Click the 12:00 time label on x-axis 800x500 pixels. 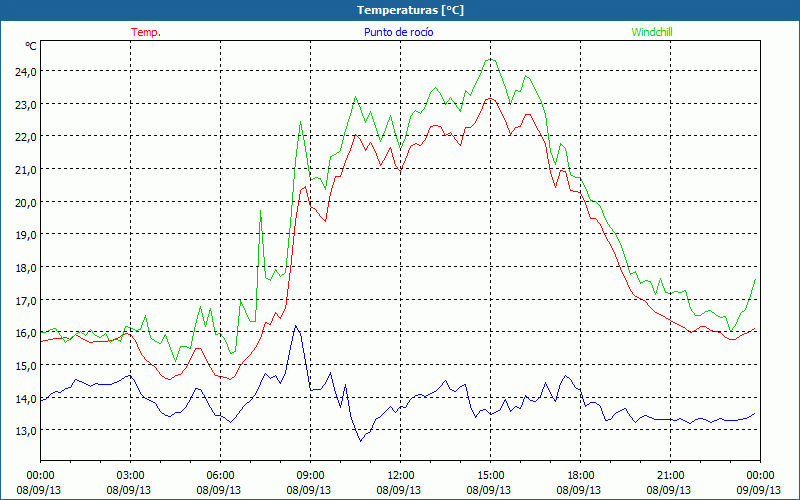[x=401, y=476]
